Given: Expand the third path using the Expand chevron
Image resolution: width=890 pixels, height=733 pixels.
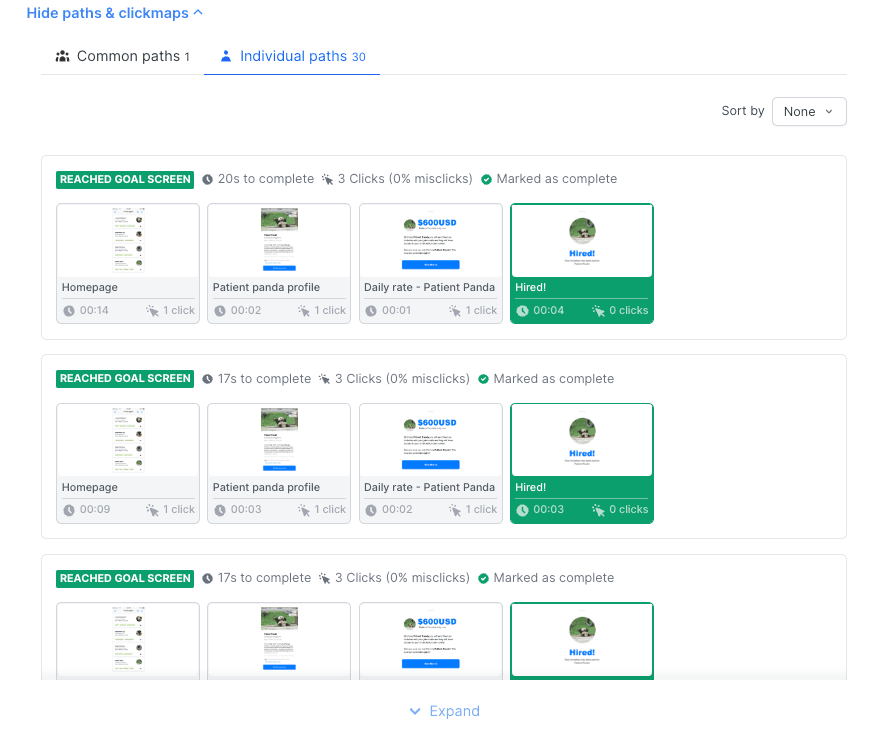Looking at the screenshot, I should [x=444, y=711].
